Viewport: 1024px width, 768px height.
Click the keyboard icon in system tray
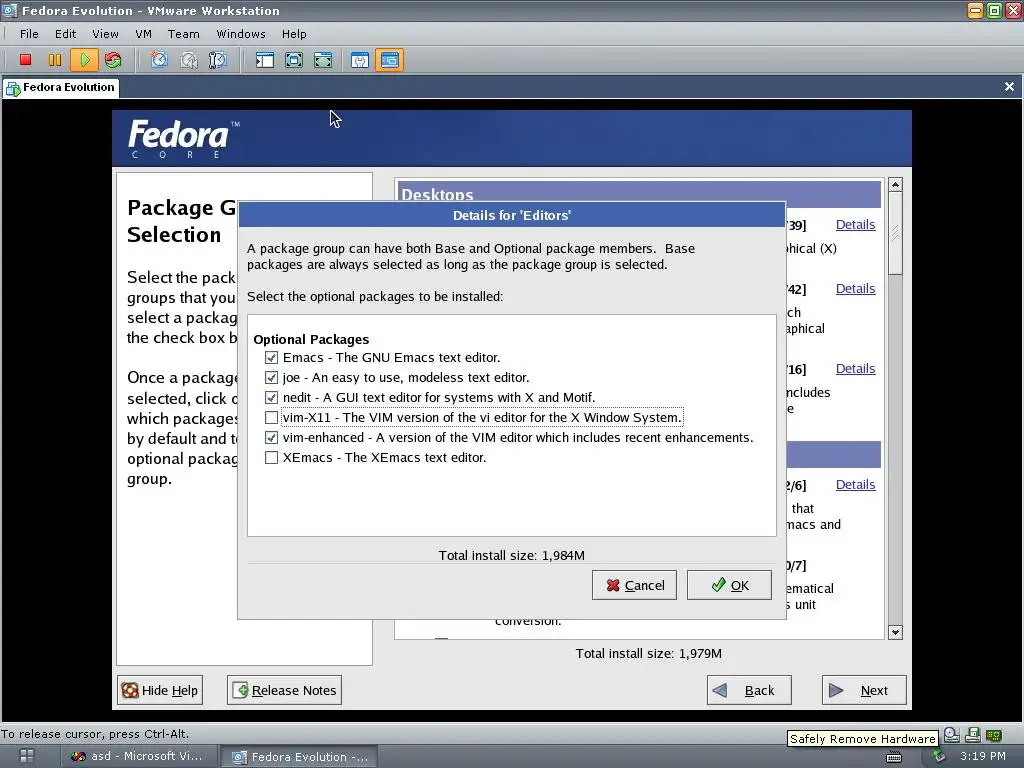(894, 756)
